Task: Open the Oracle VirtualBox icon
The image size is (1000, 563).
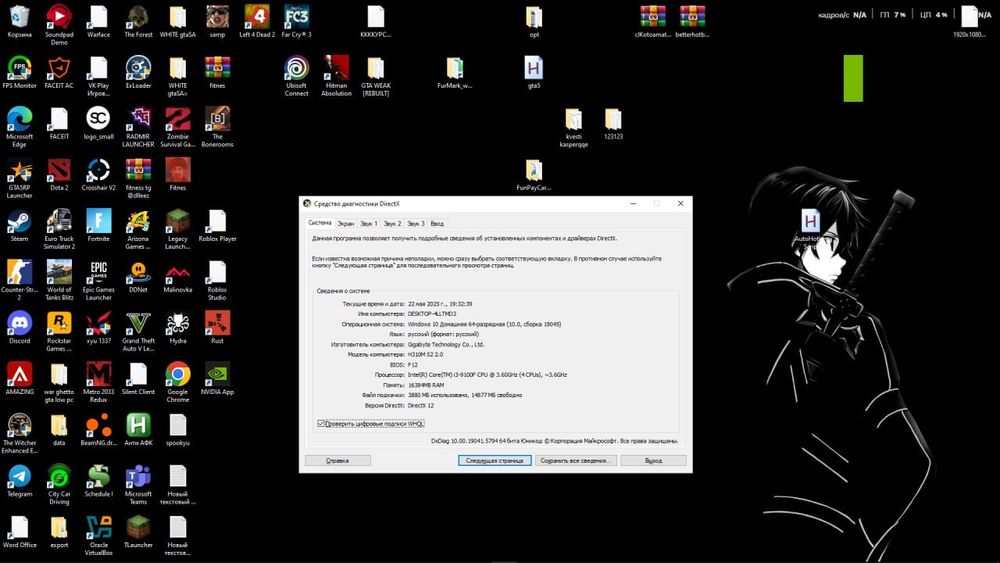Action: (x=98, y=527)
